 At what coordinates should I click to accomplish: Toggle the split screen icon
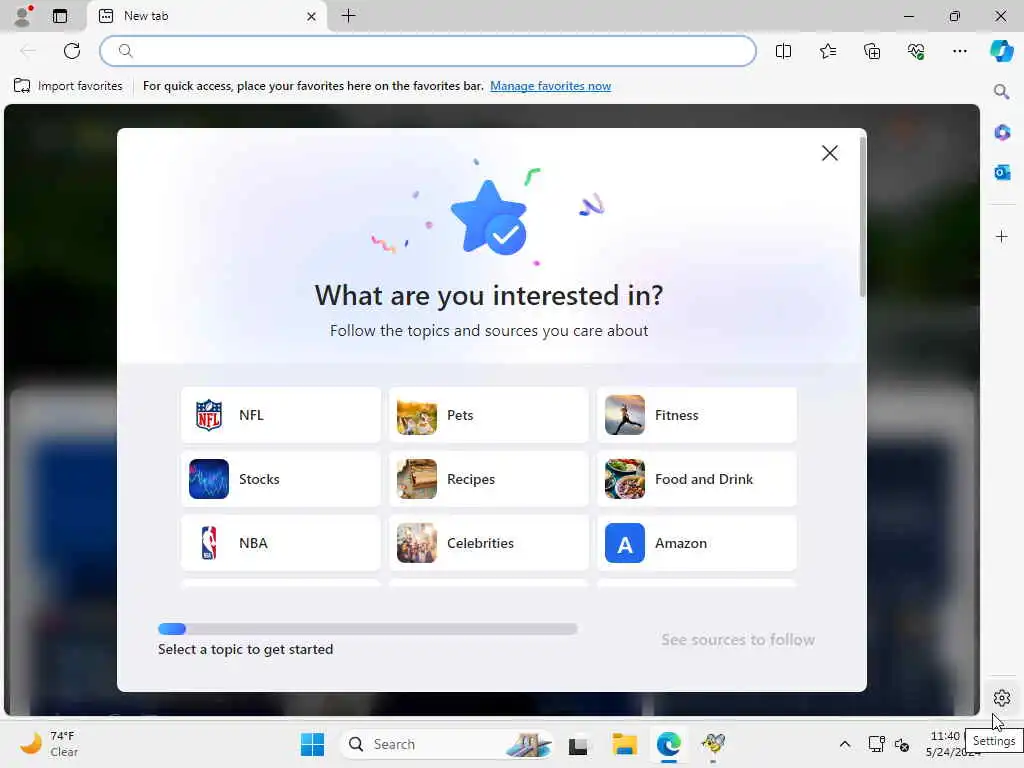(783, 51)
